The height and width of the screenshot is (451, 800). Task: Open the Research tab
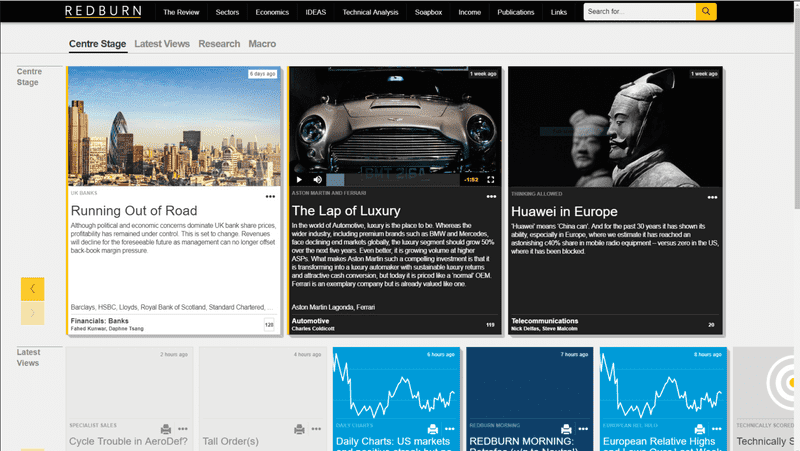(x=219, y=44)
